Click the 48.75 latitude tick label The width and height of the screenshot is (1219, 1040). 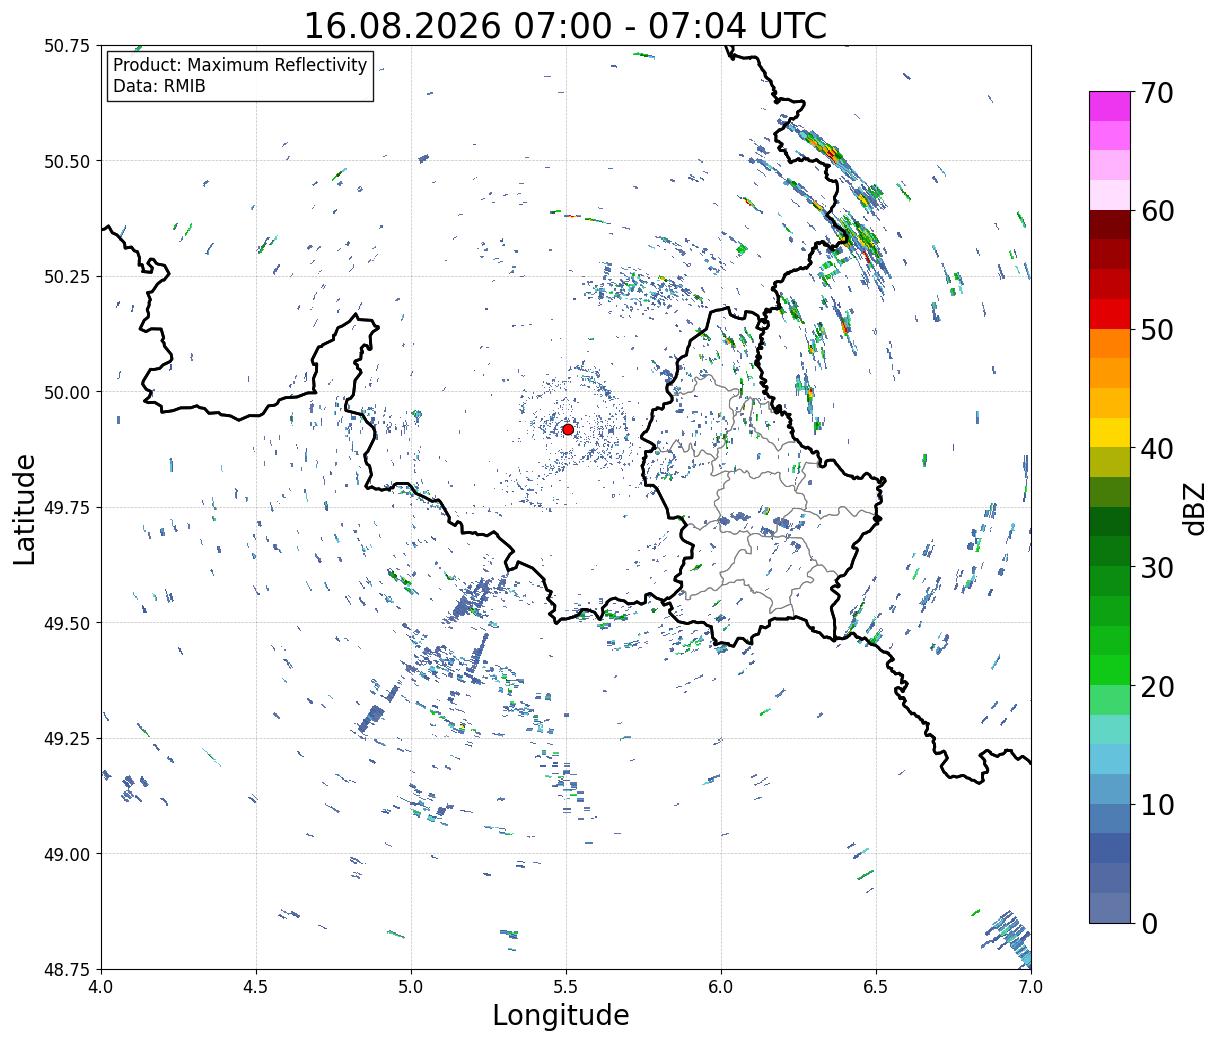coord(67,969)
